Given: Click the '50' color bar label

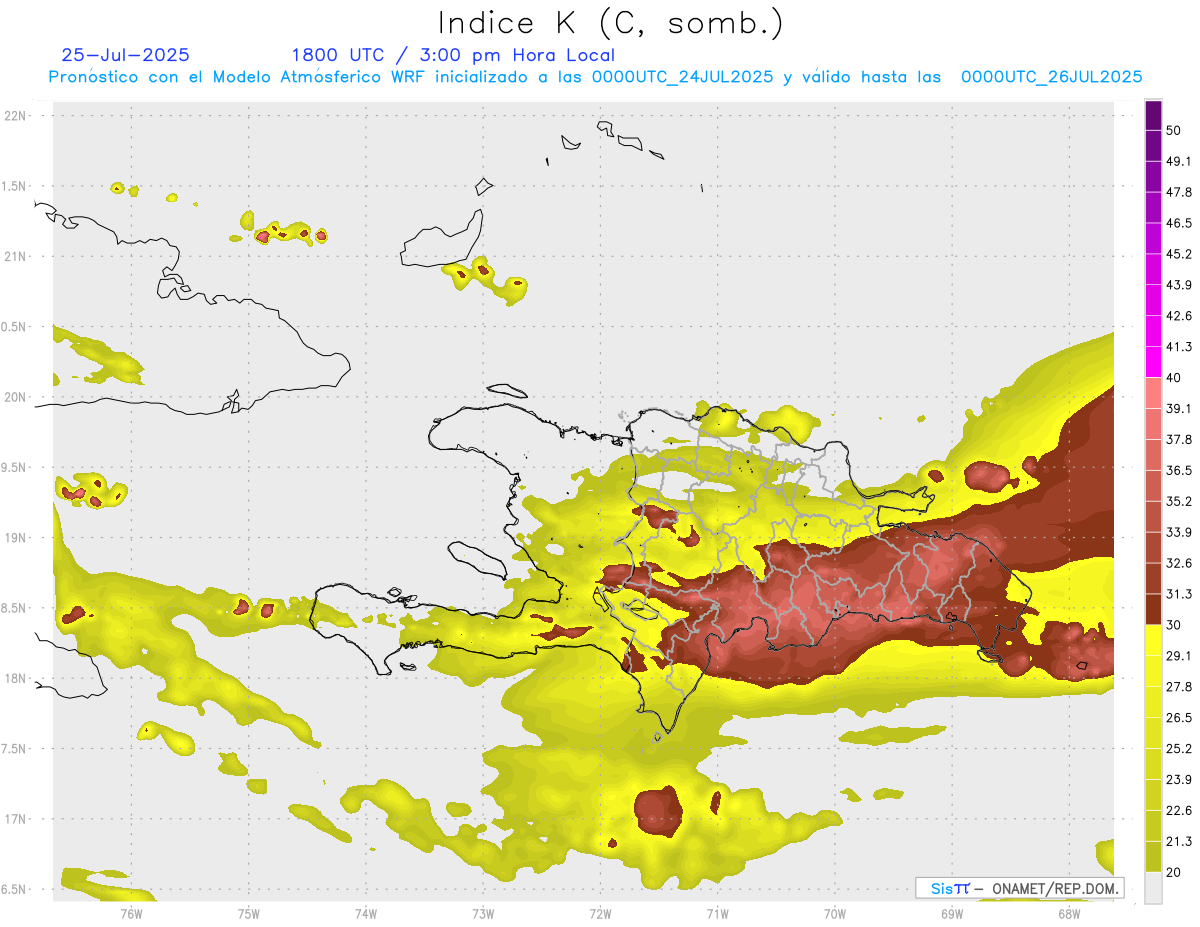Looking at the screenshot, I should [1174, 131].
